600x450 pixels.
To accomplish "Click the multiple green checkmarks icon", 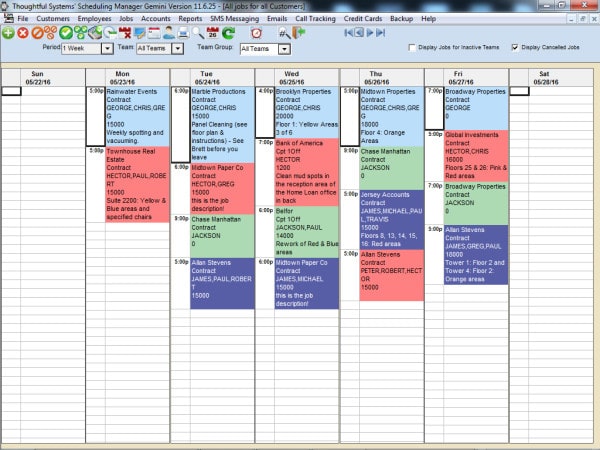I will (x=80, y=33).
